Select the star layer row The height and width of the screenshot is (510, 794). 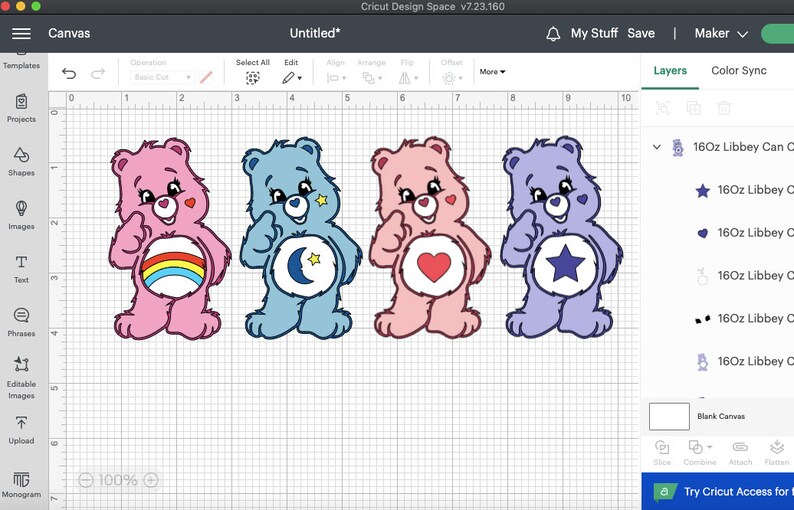click(718, 190)
